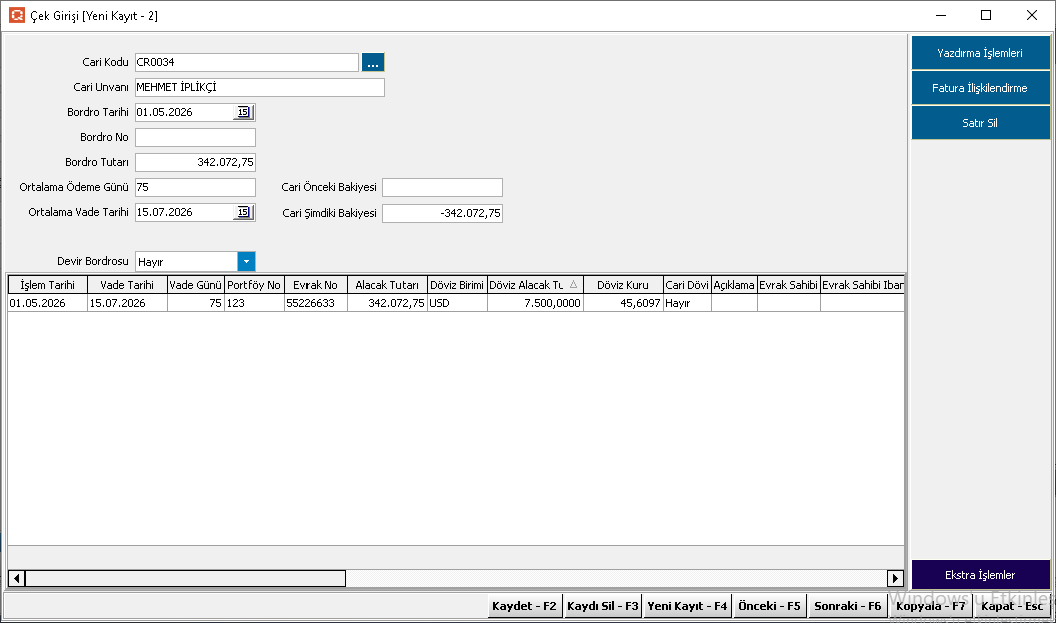This screenshot has height=623, width=1056.
Task: Delete row with Satır Sil
Action: click(980, 123)
